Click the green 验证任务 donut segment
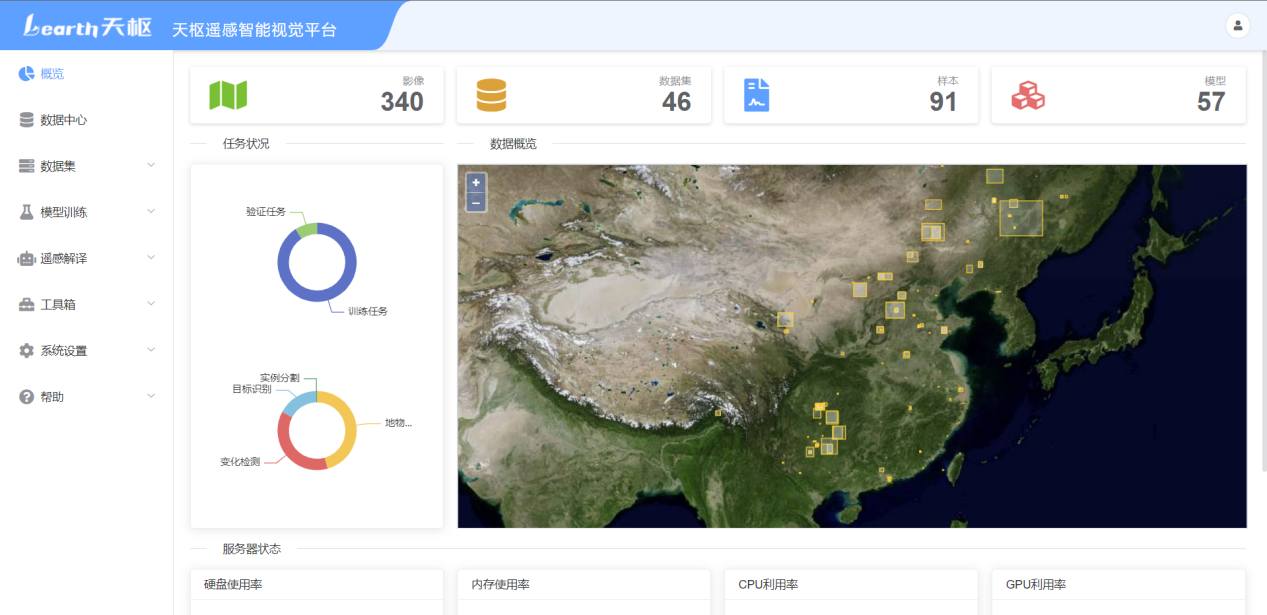Screen dimensions: 1267x615 tap(306, 229)
